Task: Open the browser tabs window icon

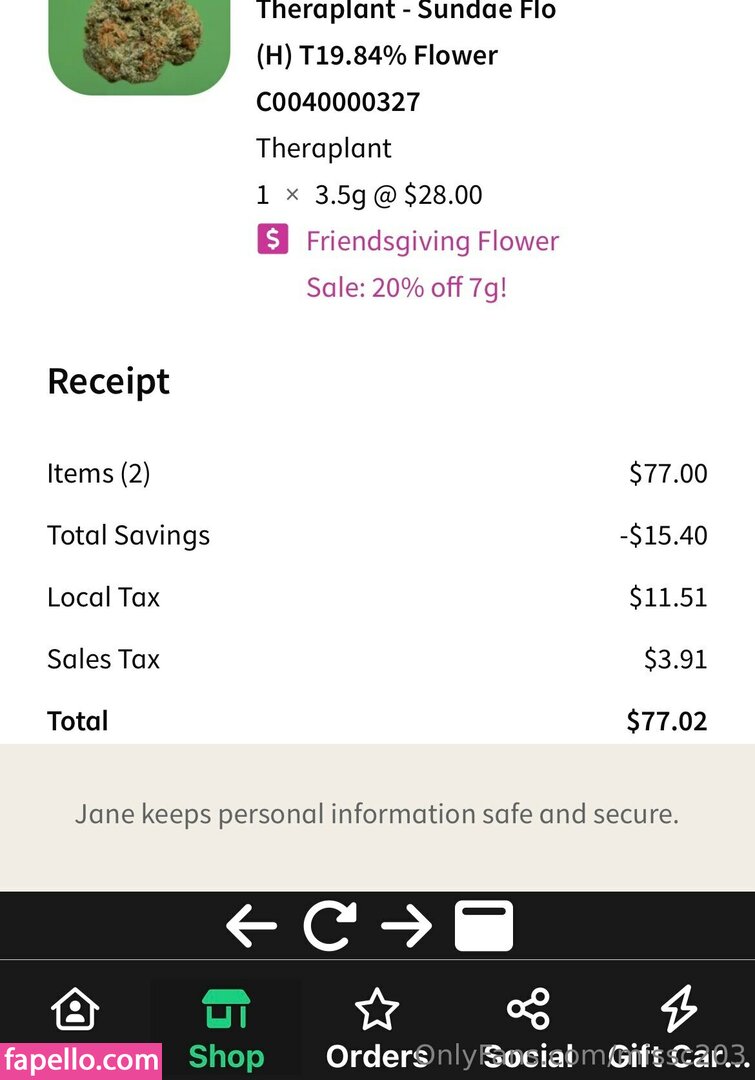Action: click(x=484, y=926)
